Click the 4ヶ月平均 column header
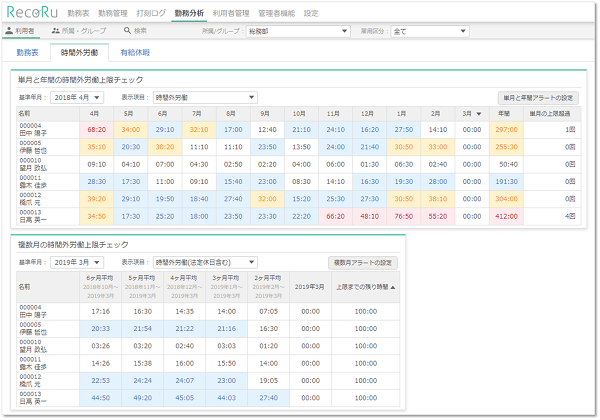Image resolution: width=600 pixels, height=420 pixels. coord(184,287)
